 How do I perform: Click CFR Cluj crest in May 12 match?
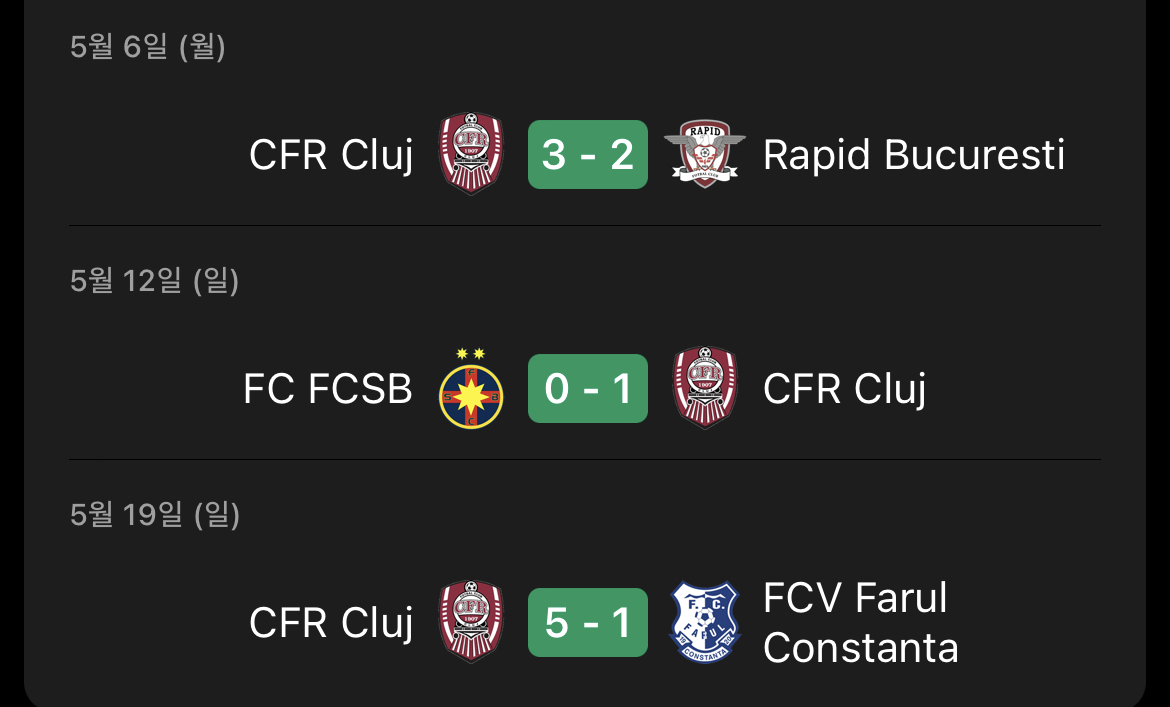click(705, 388)
